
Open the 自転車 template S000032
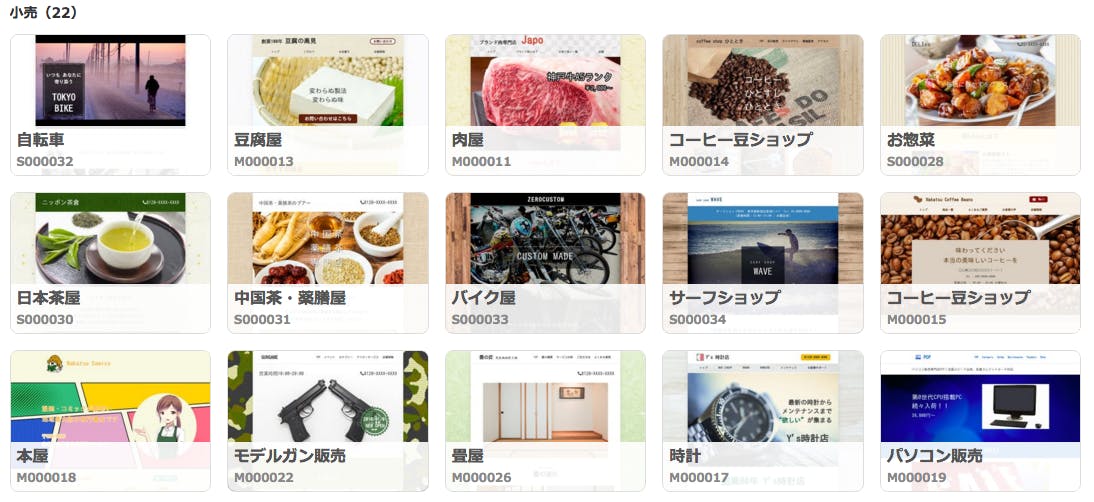pyautogui.click(x=110, y=105)
